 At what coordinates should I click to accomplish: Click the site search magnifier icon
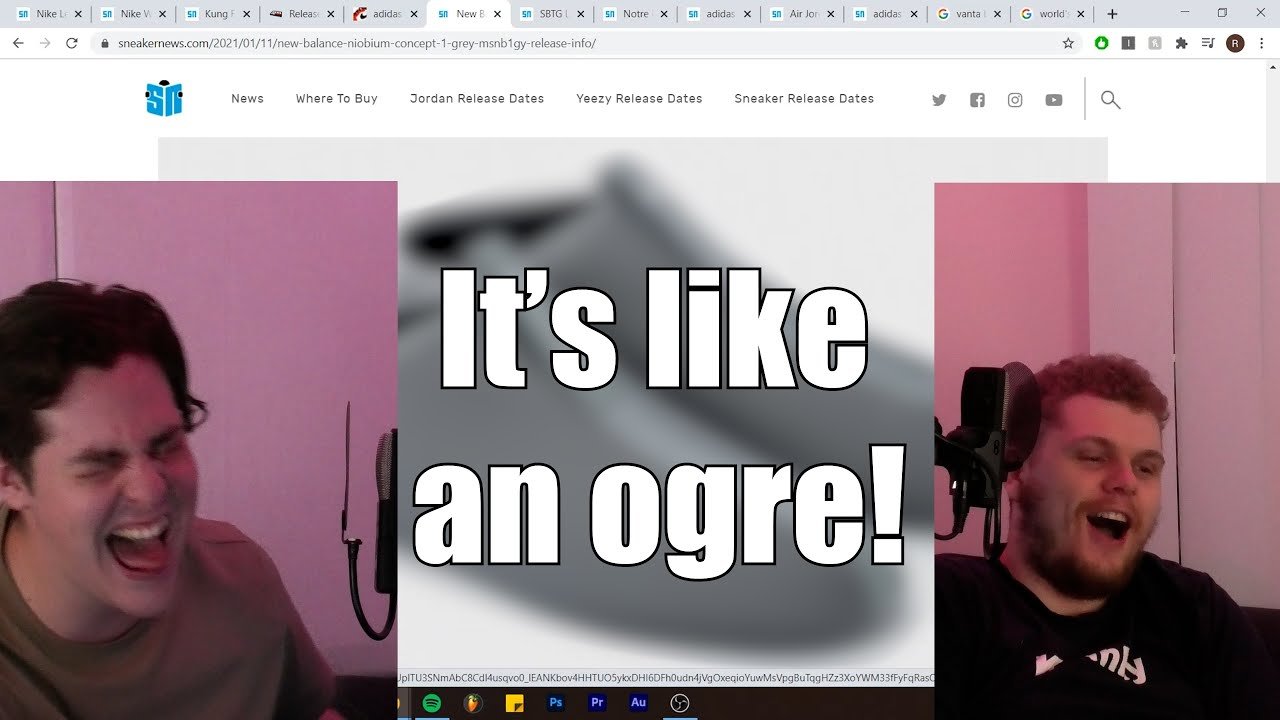tap(1110, 99)
